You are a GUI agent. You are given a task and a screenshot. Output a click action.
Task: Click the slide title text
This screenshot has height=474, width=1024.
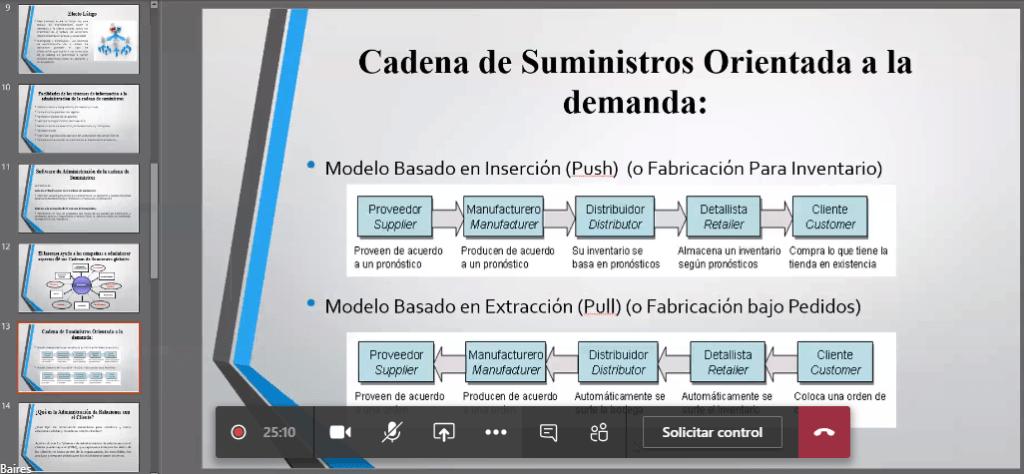point(634,81)
